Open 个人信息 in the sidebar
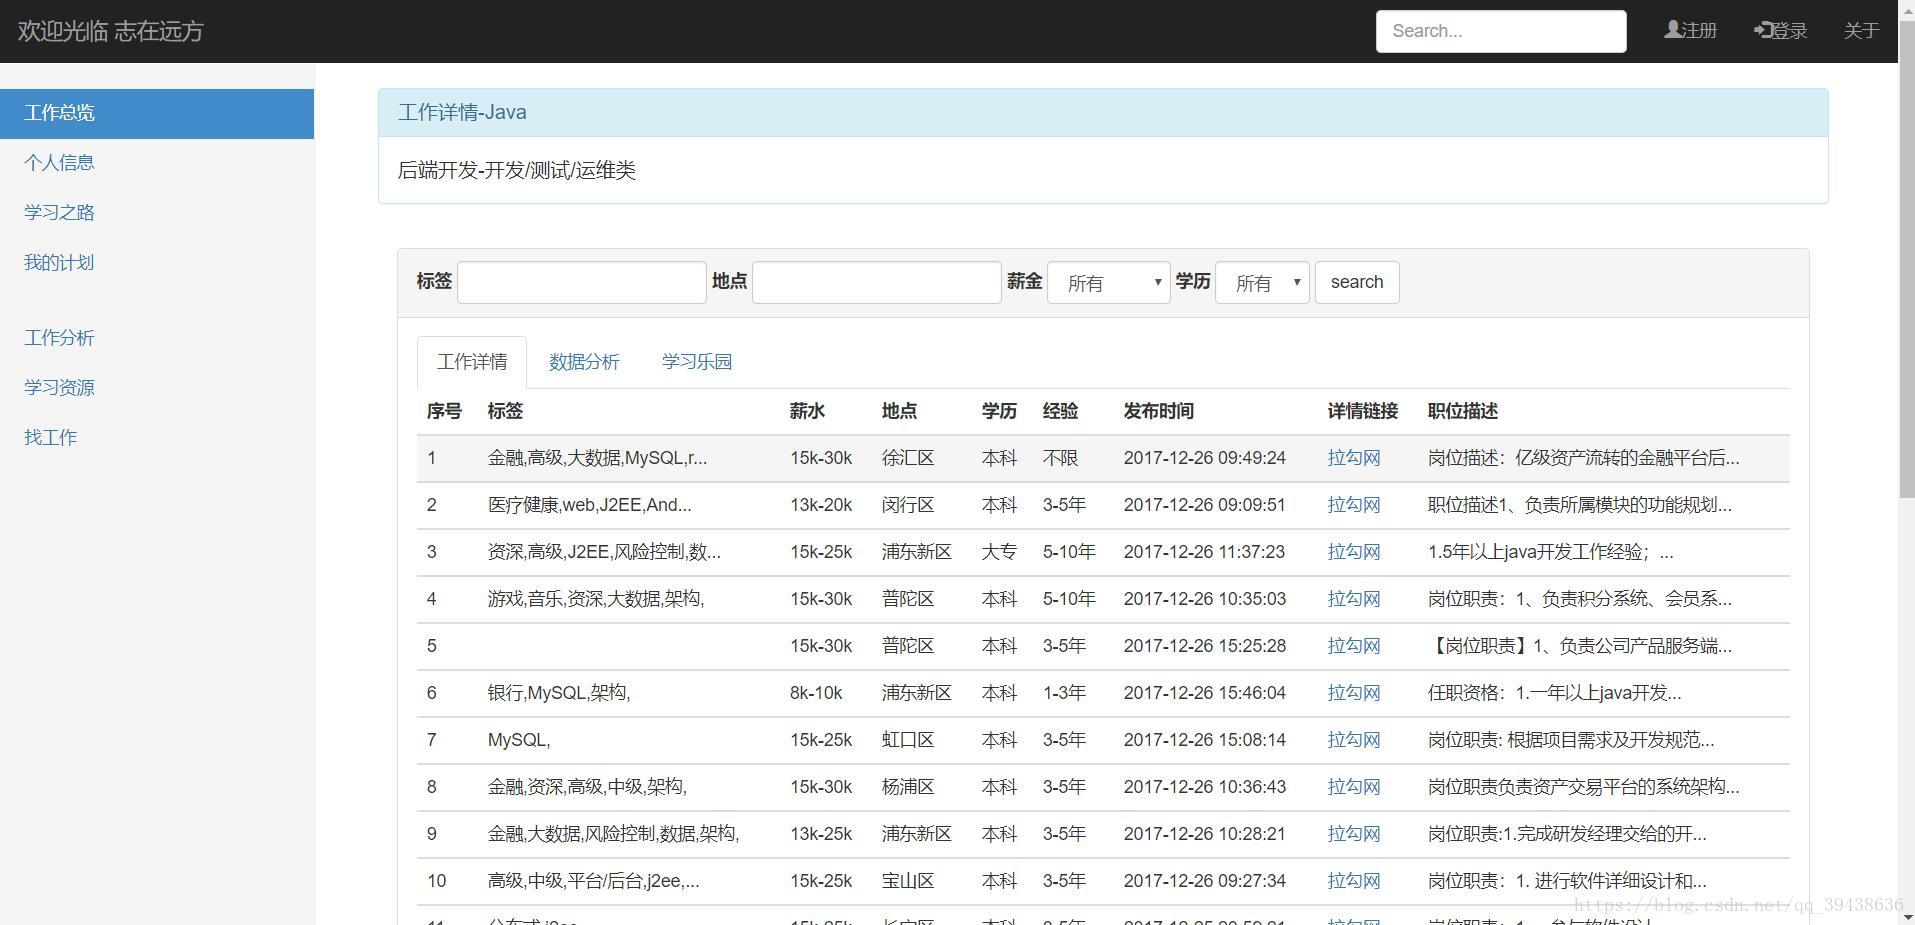Viewport: 1915px width, 925px height. click(x=59, y=163)
